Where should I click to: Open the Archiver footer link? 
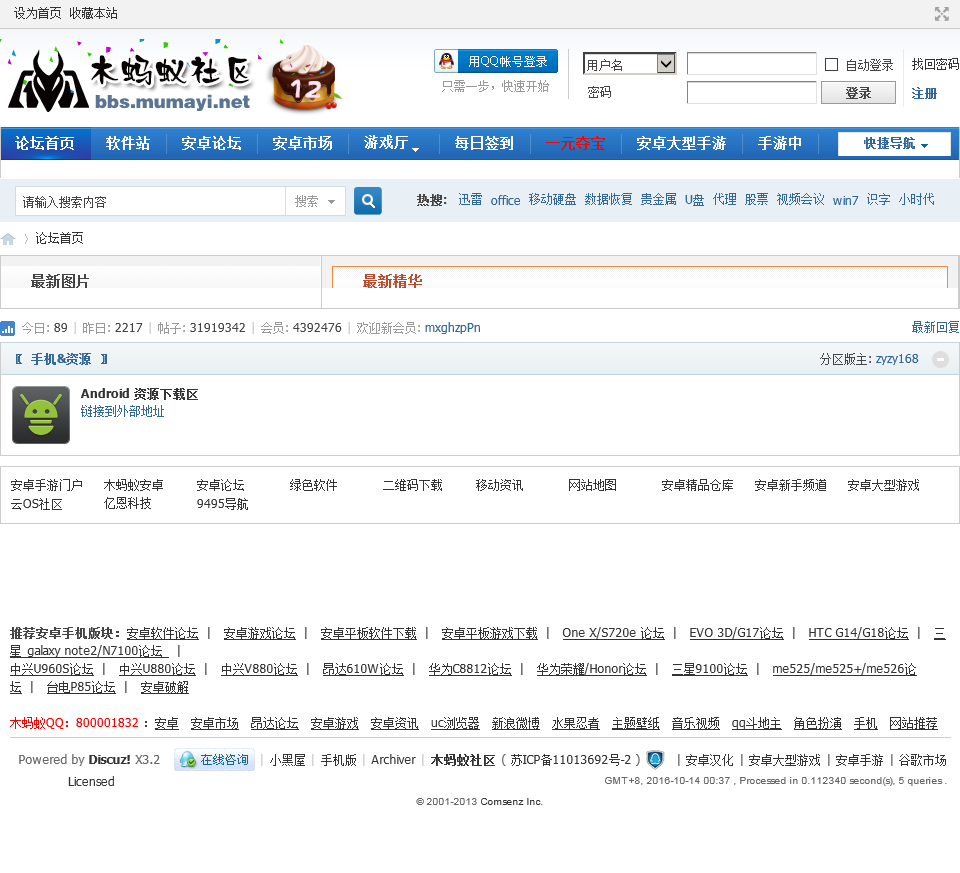tap(393, 760)
